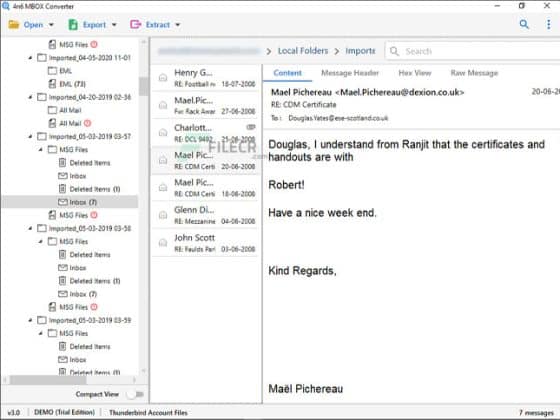Click sender address Mael.Pichereau@dexion.co.uk
Viewport: 560px width, 420px height.
point(400,92)
